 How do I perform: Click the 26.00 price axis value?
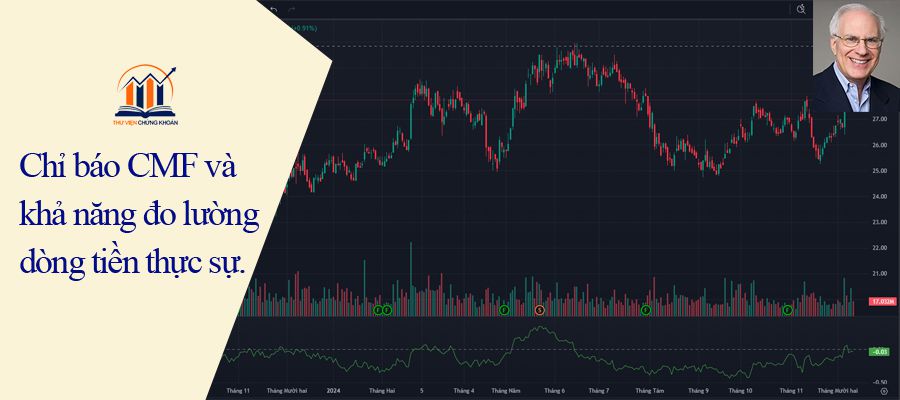click(x=880, y=145)
